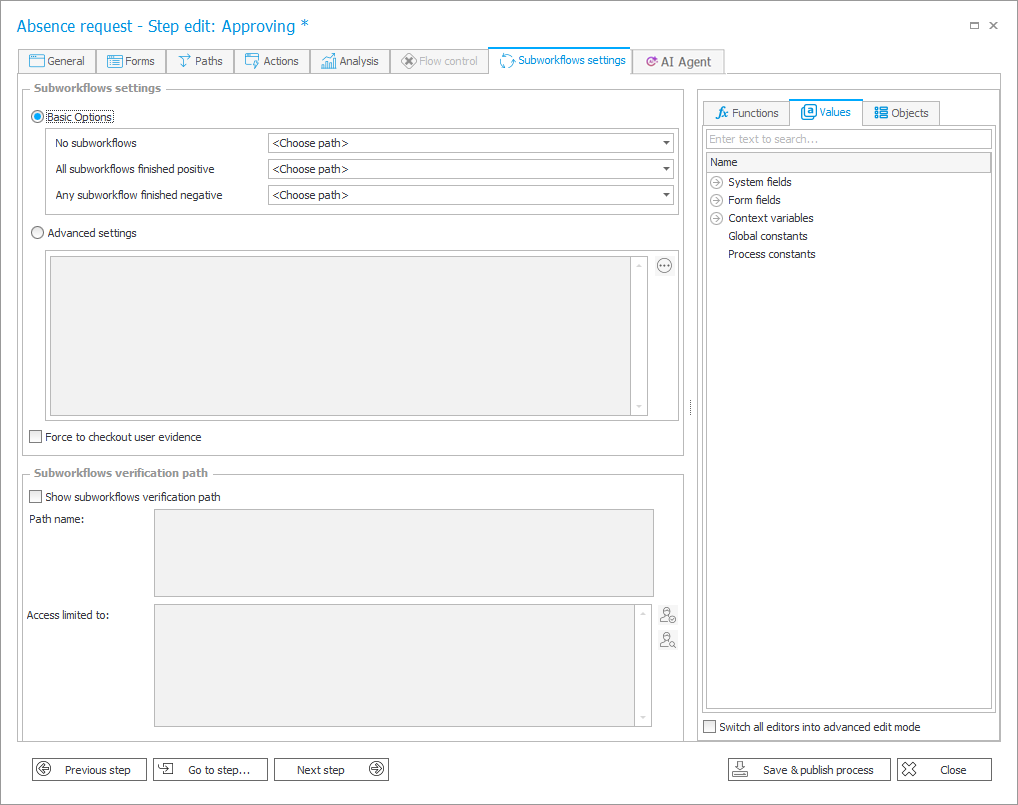Click the Enter text to search field
1018x805 pixels.
point(849,139)
